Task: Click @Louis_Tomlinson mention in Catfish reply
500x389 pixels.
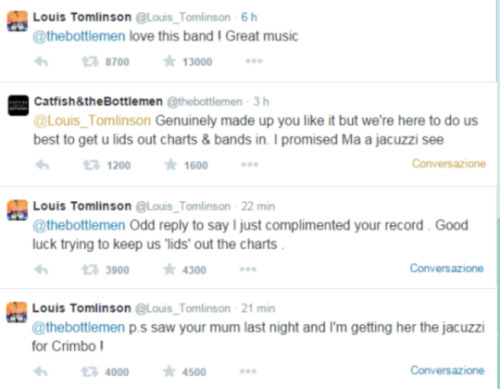Action: (x=92, y=121)
